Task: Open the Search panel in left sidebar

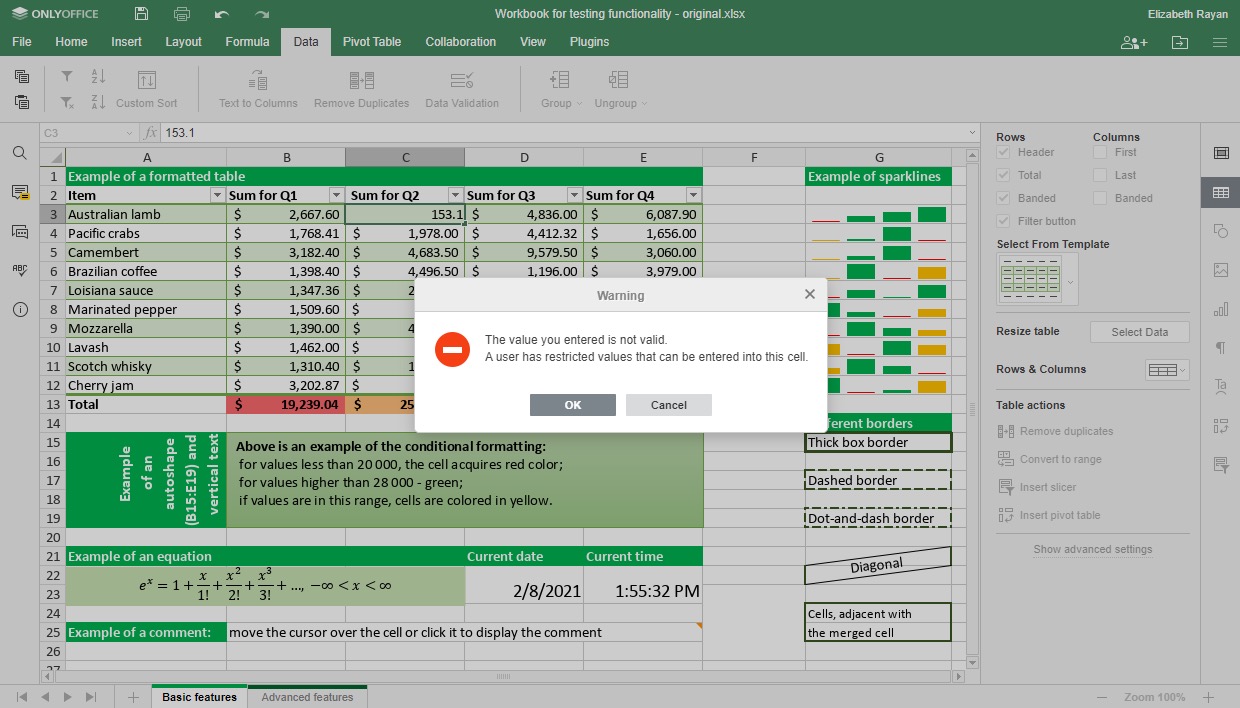Action: pyautogui.click(x=20, y=153)
